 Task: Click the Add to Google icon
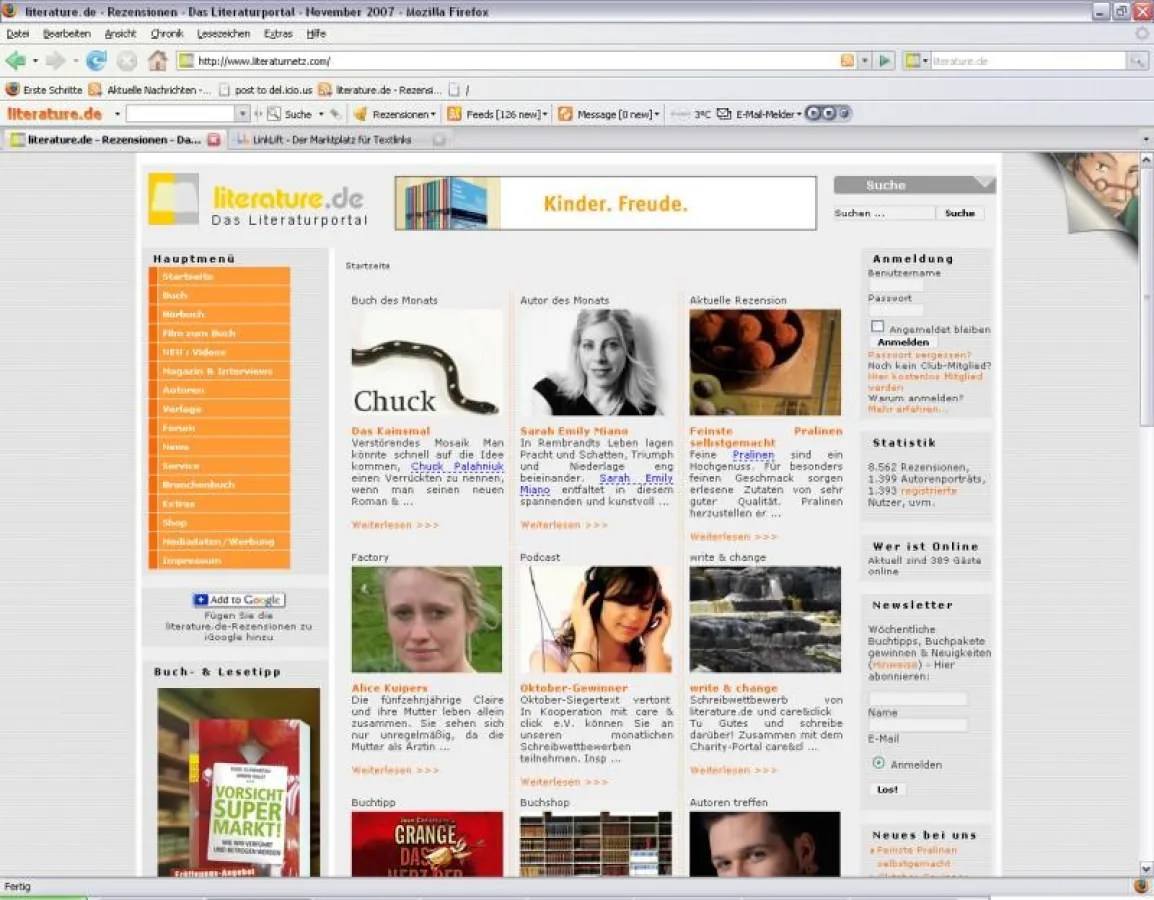pos(237,599)
